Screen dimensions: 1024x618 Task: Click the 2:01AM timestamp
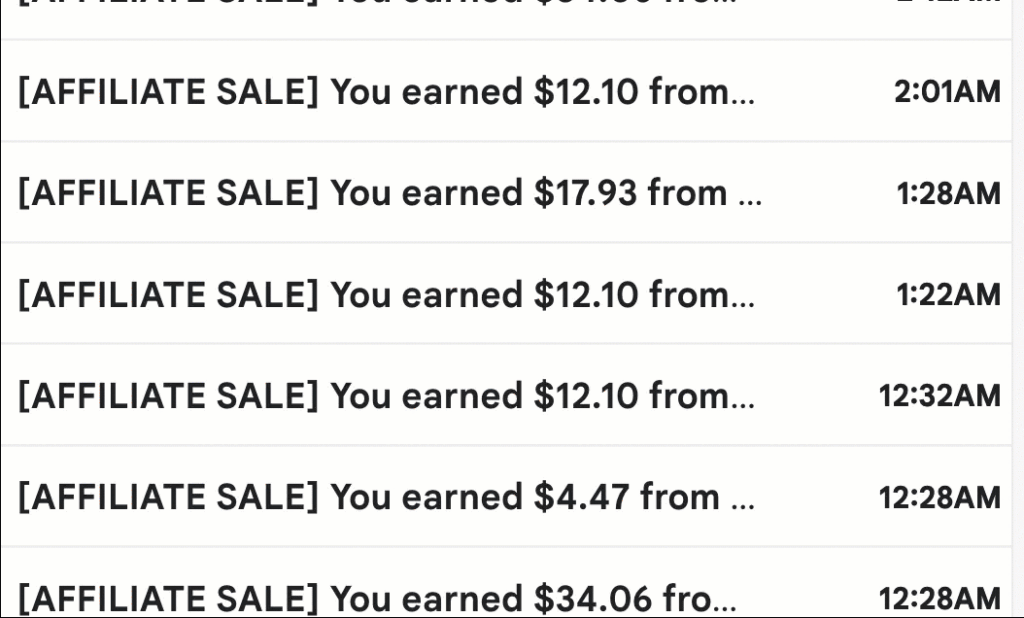click(946, 92)
